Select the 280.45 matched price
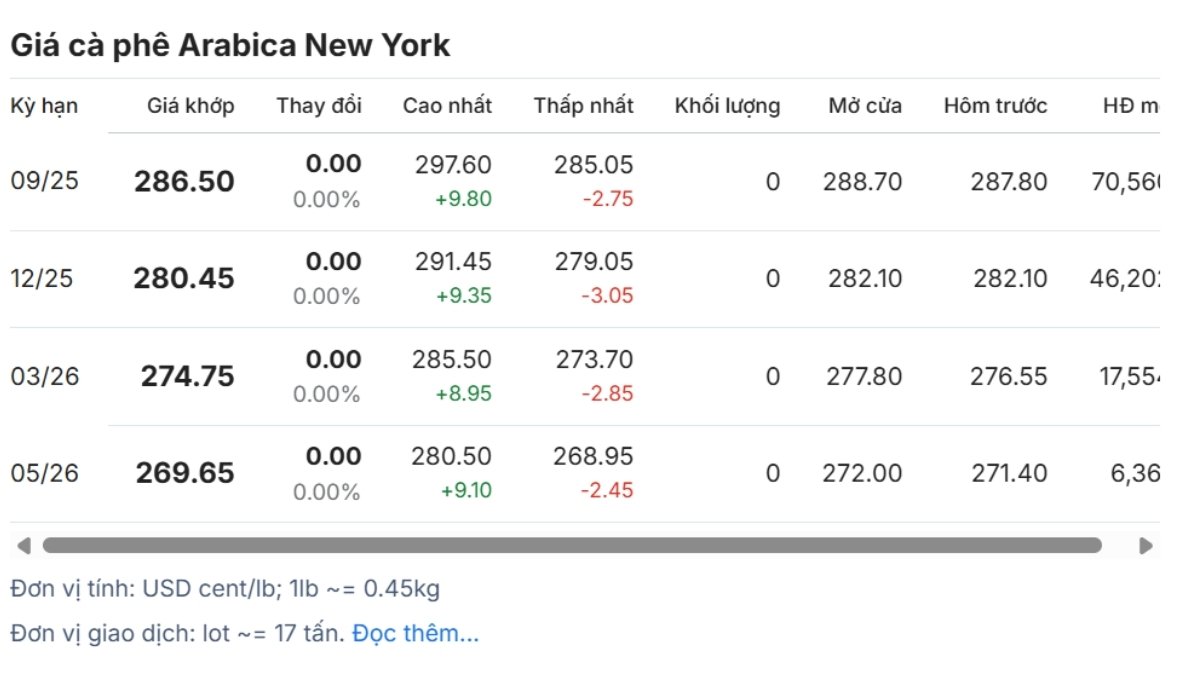The height and width of the screenshot is (675, 1200). [184, 279]
